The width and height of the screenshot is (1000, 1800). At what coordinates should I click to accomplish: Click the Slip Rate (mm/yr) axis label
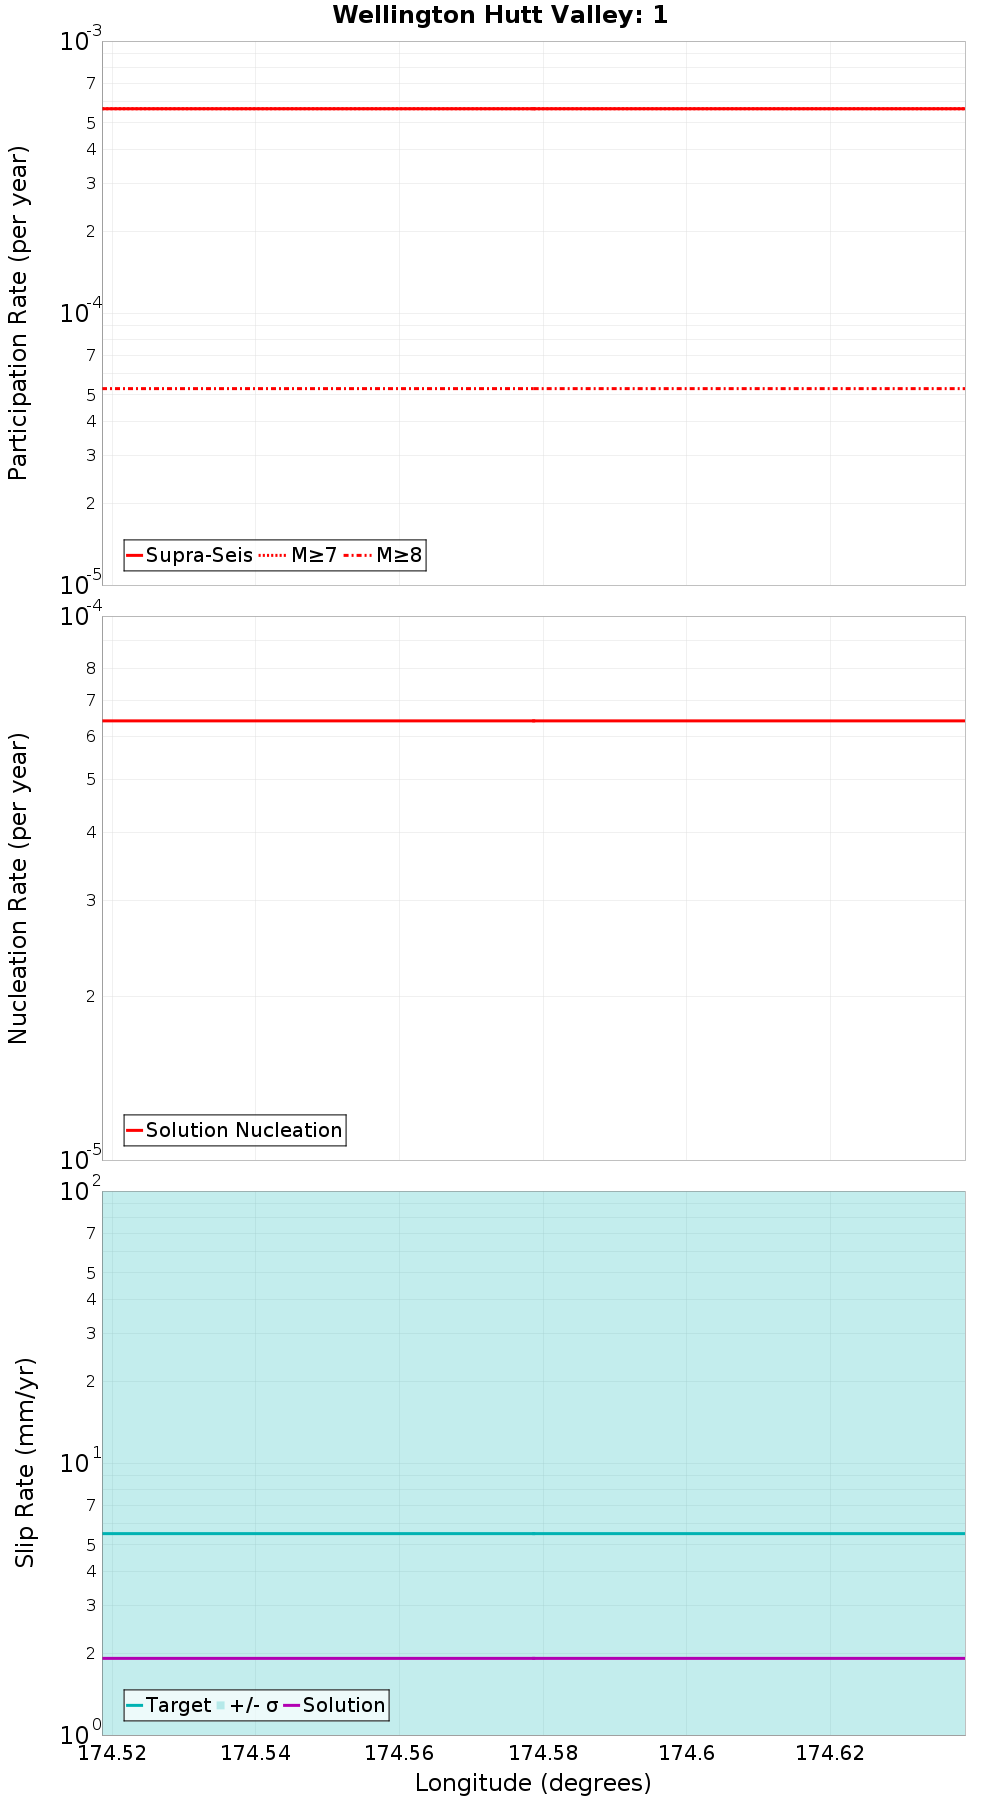click(x=25, y=1463)
